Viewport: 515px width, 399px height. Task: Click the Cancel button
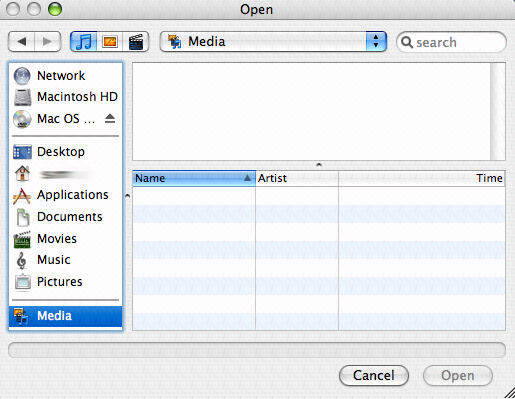[374, 376]
